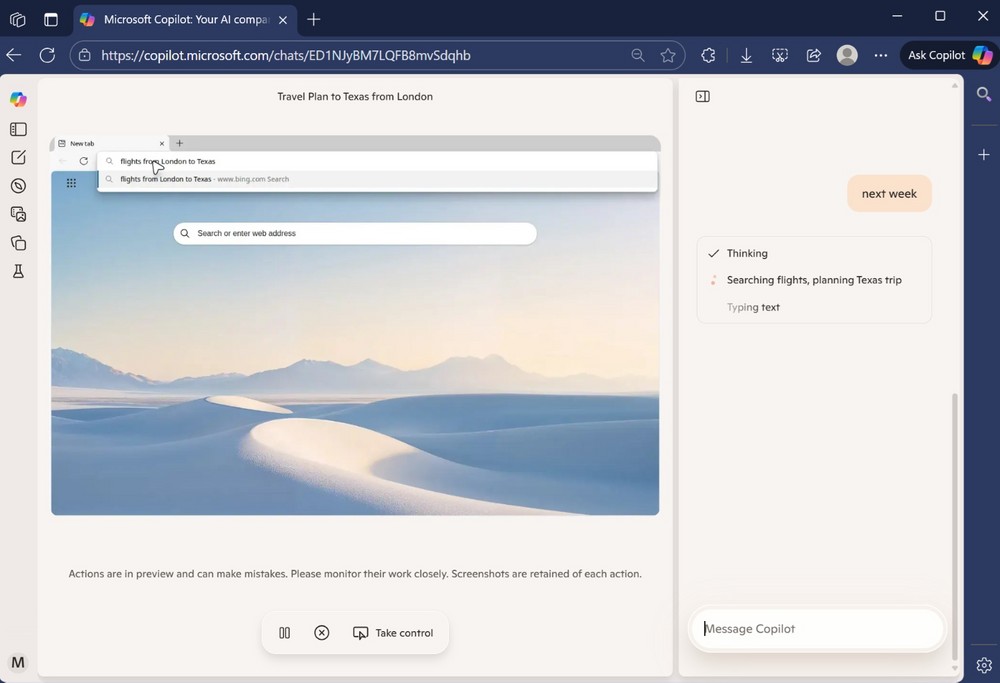Open a new browser tab
The width and height of the screenshot is (1000, 683).
(314, 19)
